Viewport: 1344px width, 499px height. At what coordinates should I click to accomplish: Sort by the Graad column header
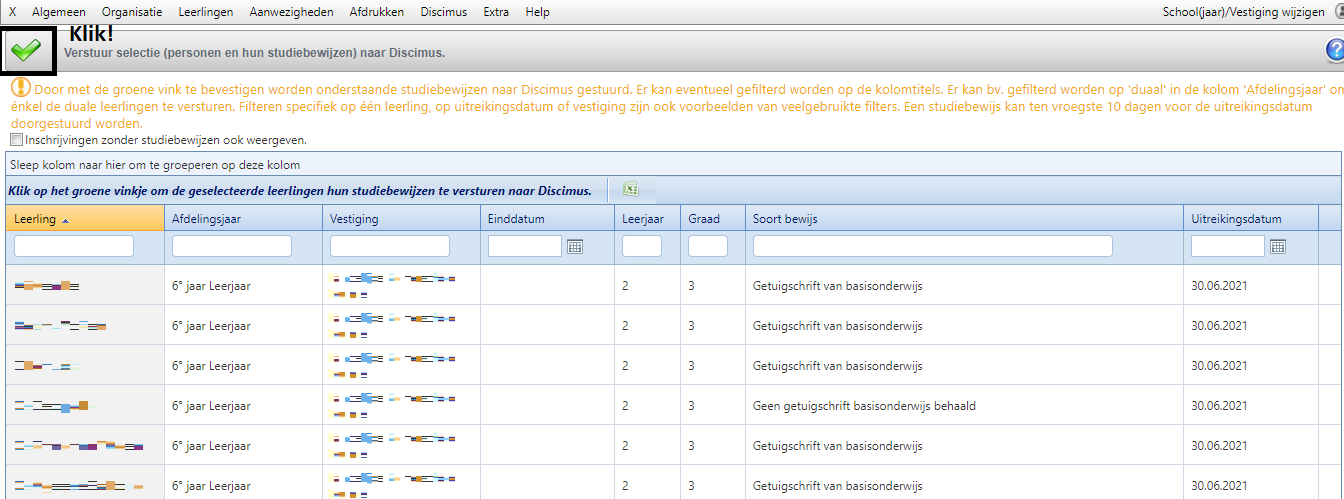(x=713, y=219)
